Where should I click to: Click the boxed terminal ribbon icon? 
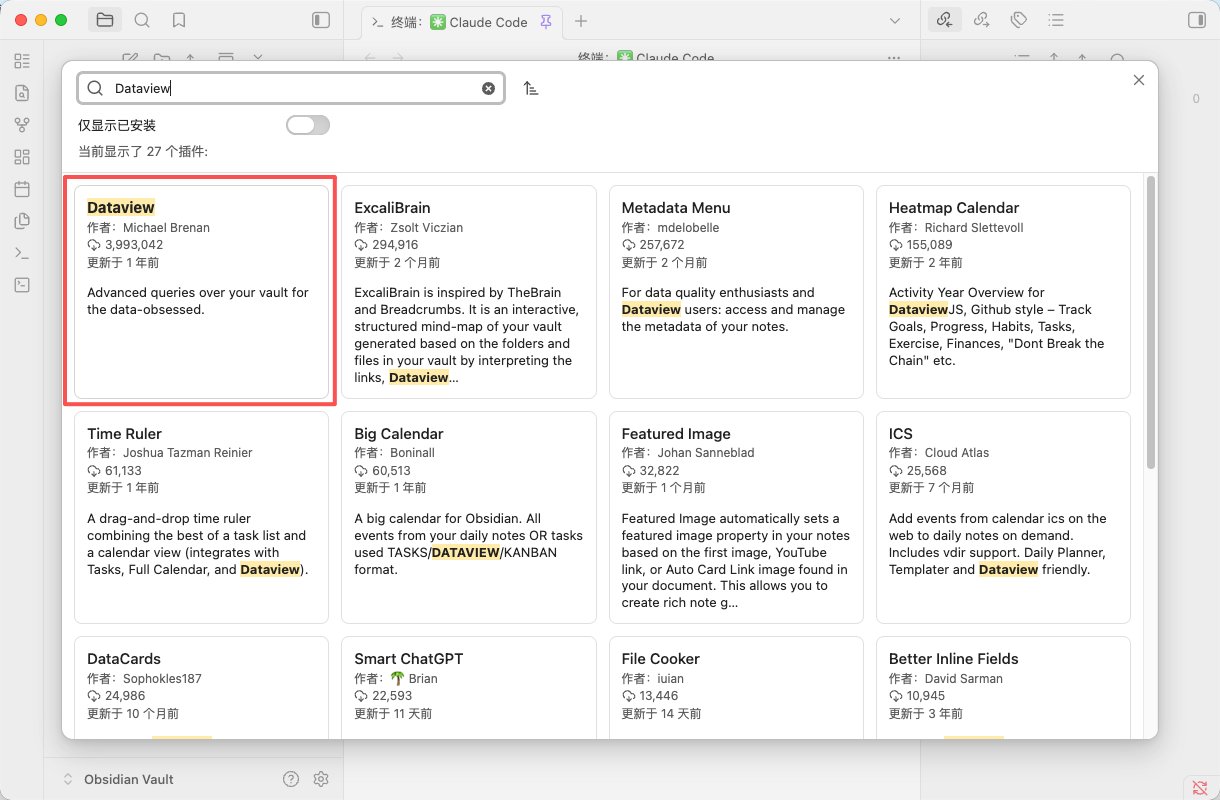click(22, 285)
